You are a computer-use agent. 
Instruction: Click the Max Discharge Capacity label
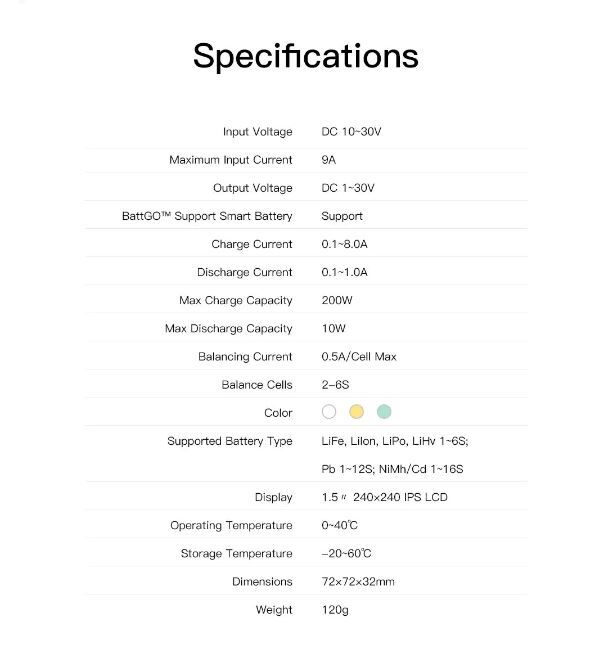[229, 329]
